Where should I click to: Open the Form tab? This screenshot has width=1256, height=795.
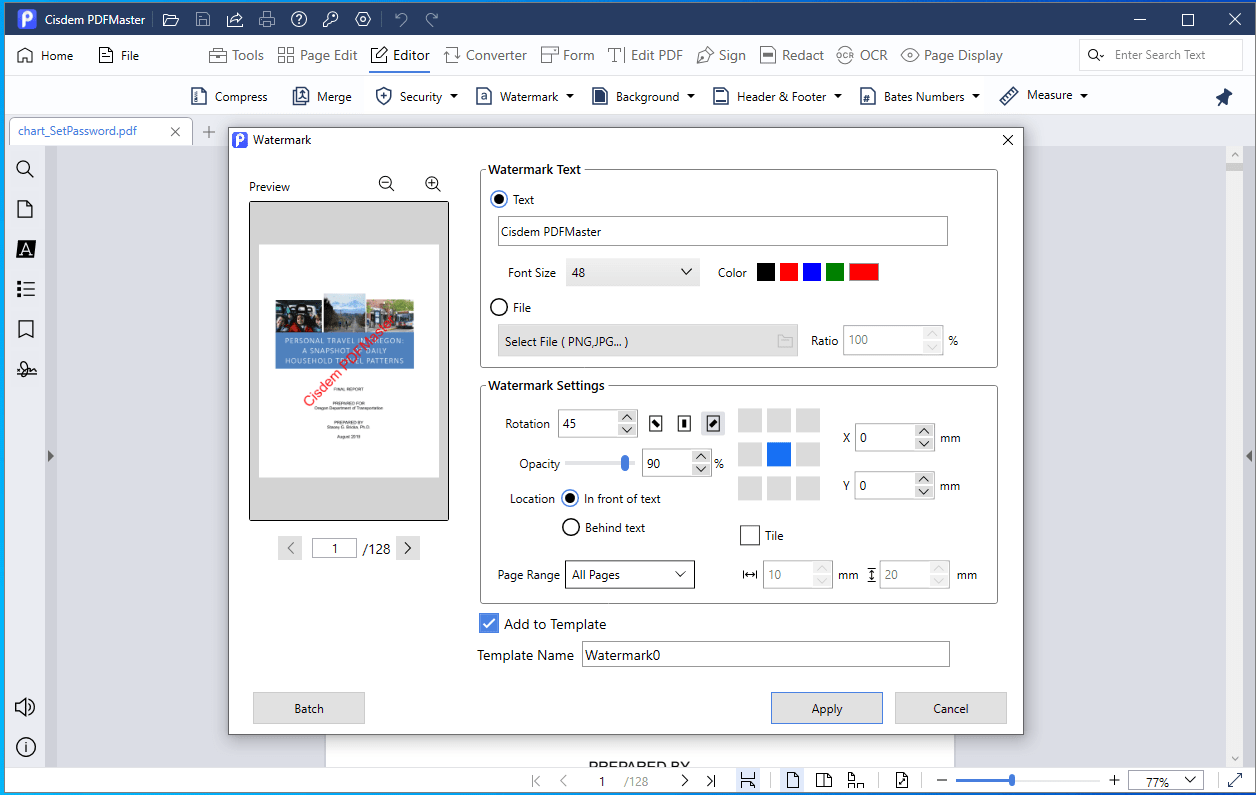pyautogui.click(x=567, y=56)
